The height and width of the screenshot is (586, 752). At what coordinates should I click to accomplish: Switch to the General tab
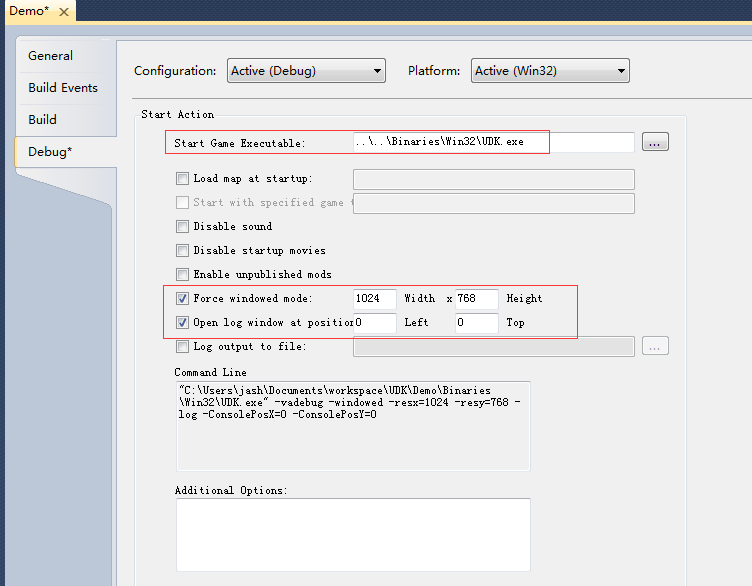(50, 56)
